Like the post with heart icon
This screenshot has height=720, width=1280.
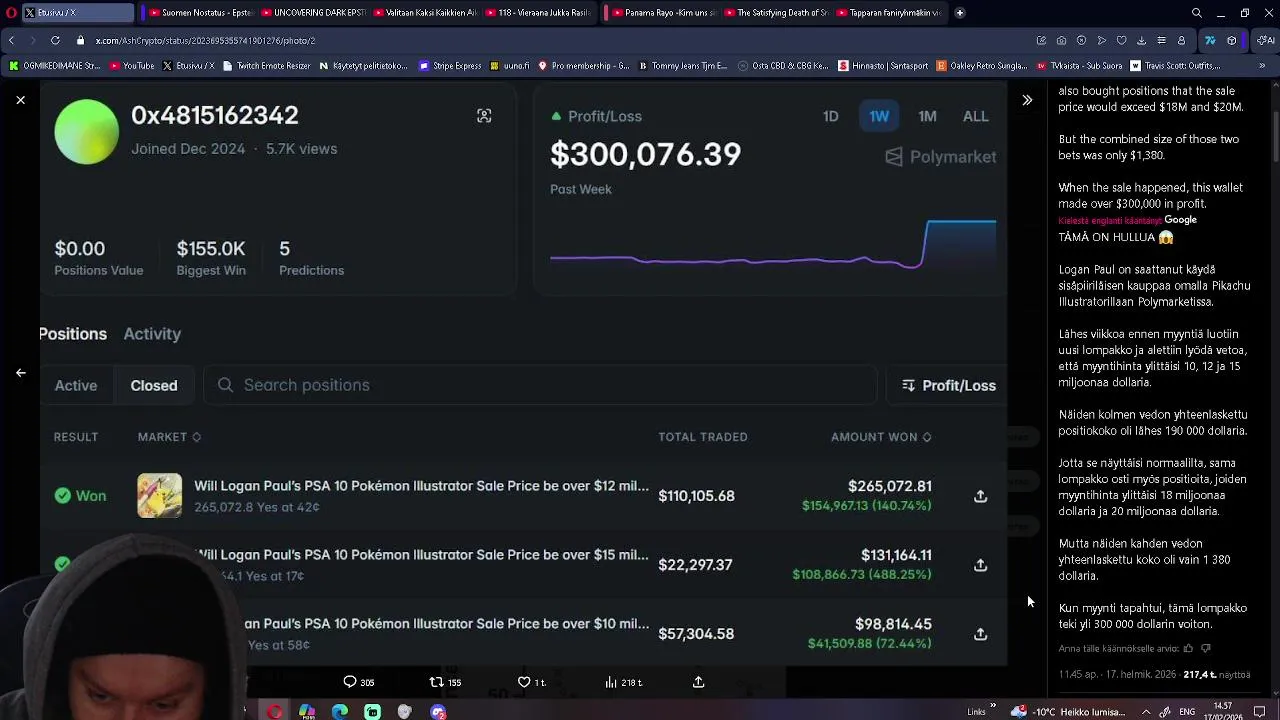point(524,682)
